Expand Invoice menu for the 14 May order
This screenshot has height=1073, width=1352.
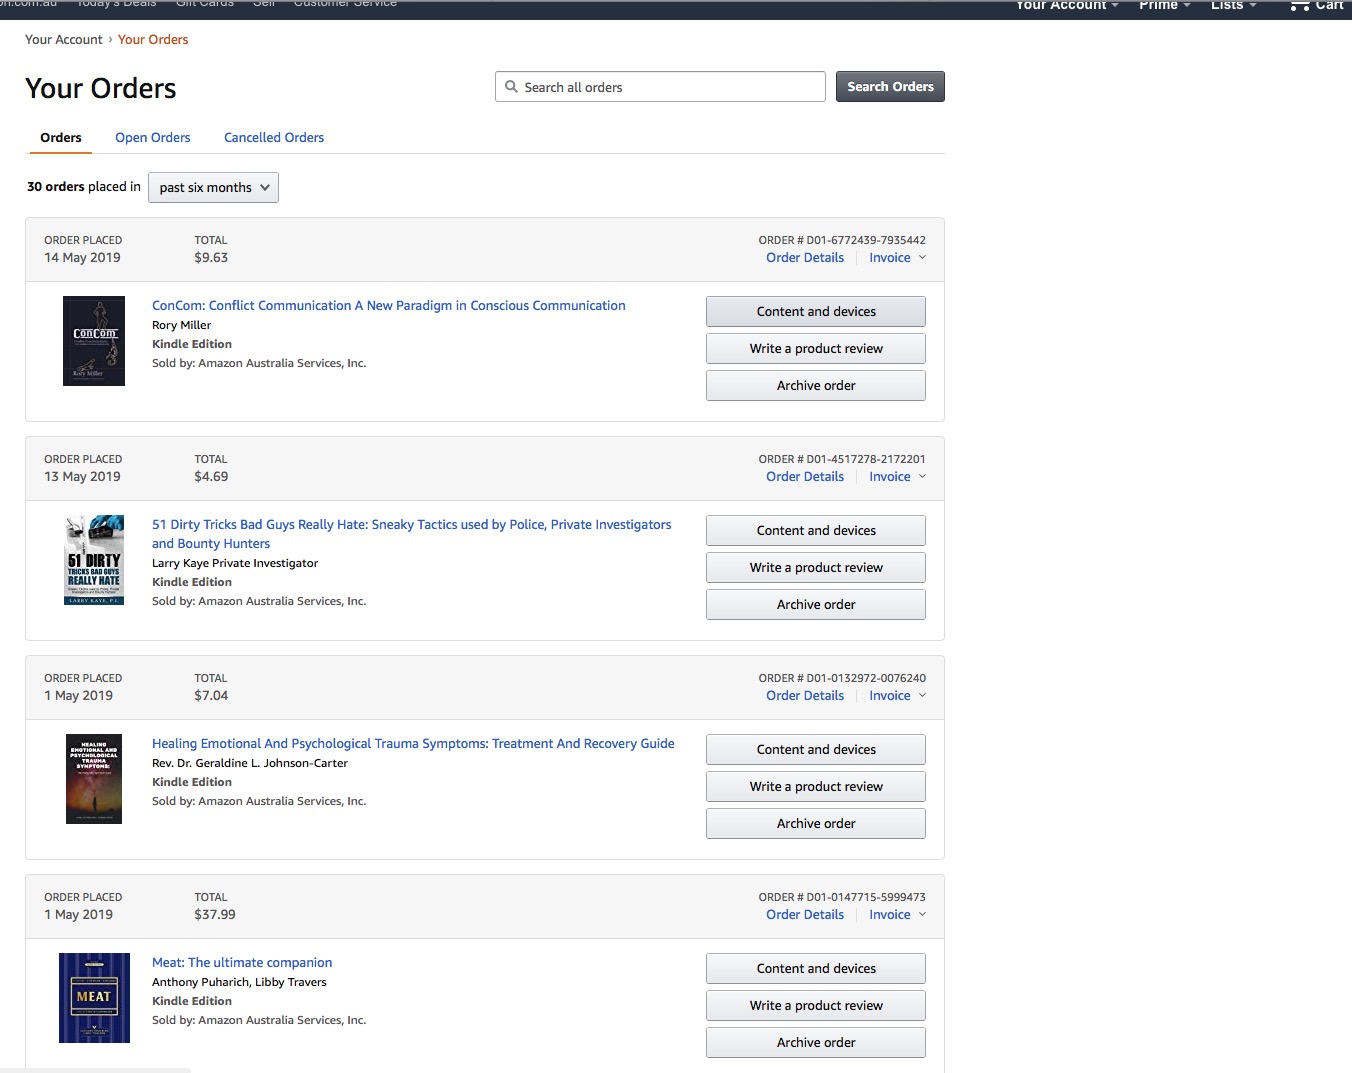[897, 258]
